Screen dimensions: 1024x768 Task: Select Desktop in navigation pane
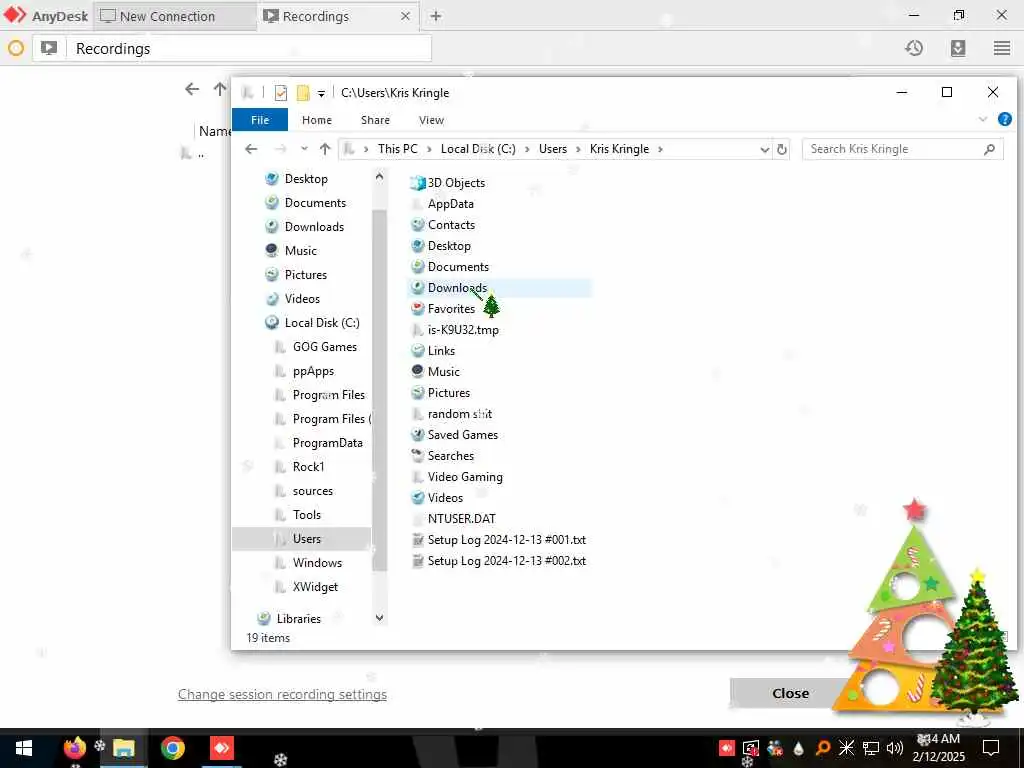(306, 179)
